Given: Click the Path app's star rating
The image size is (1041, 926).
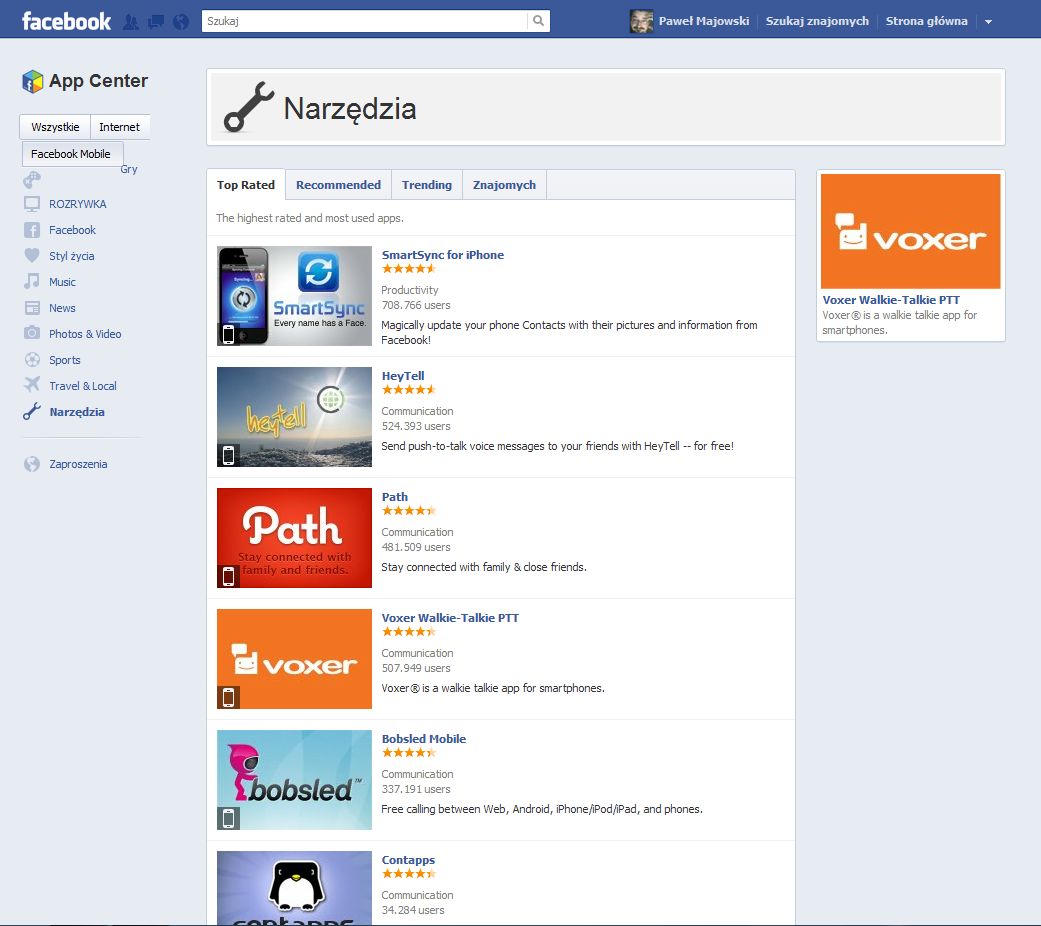Looking at the screenshot, I should [409, 511].
